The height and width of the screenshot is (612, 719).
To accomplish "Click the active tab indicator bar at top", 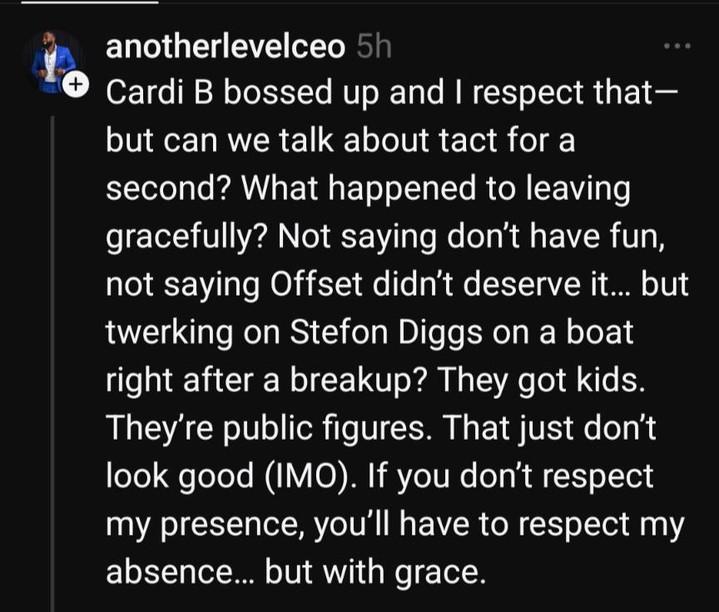I will coord(90,2).
